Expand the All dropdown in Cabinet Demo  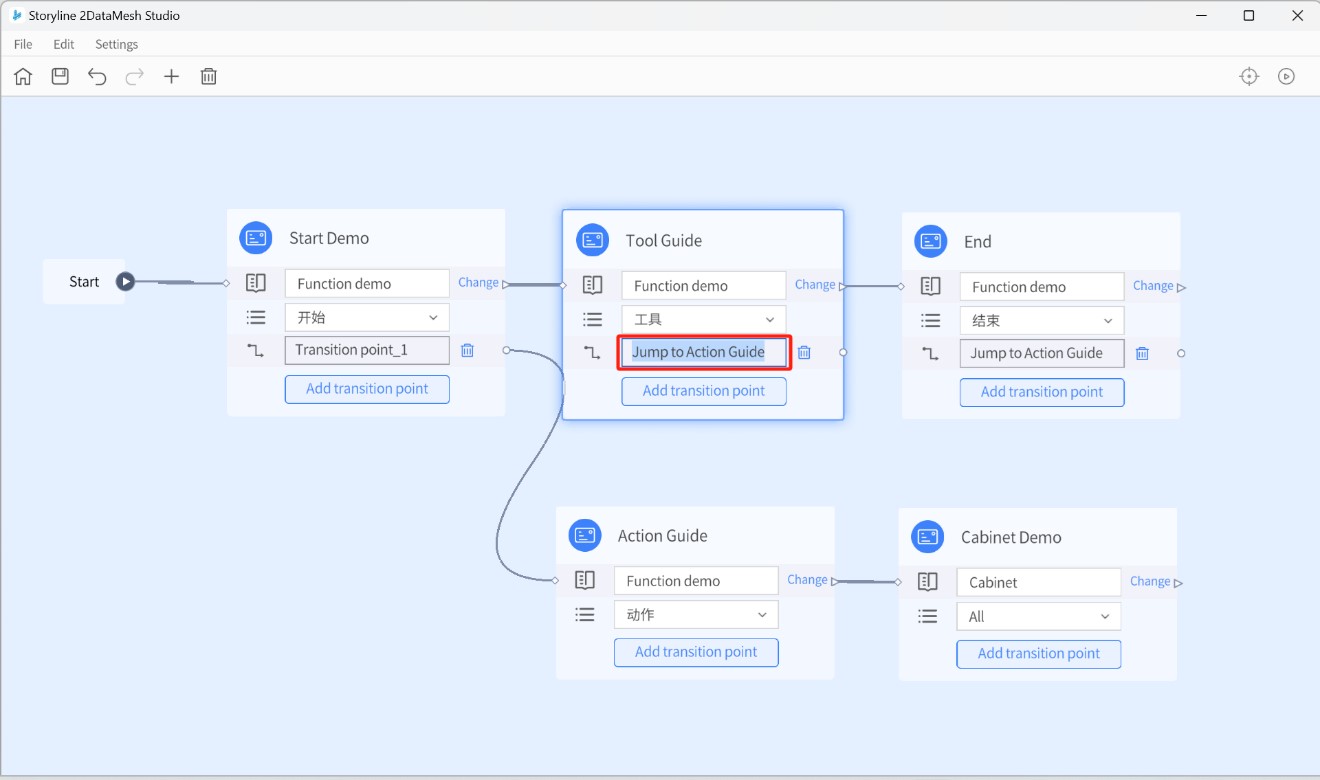click(1038, 617)
